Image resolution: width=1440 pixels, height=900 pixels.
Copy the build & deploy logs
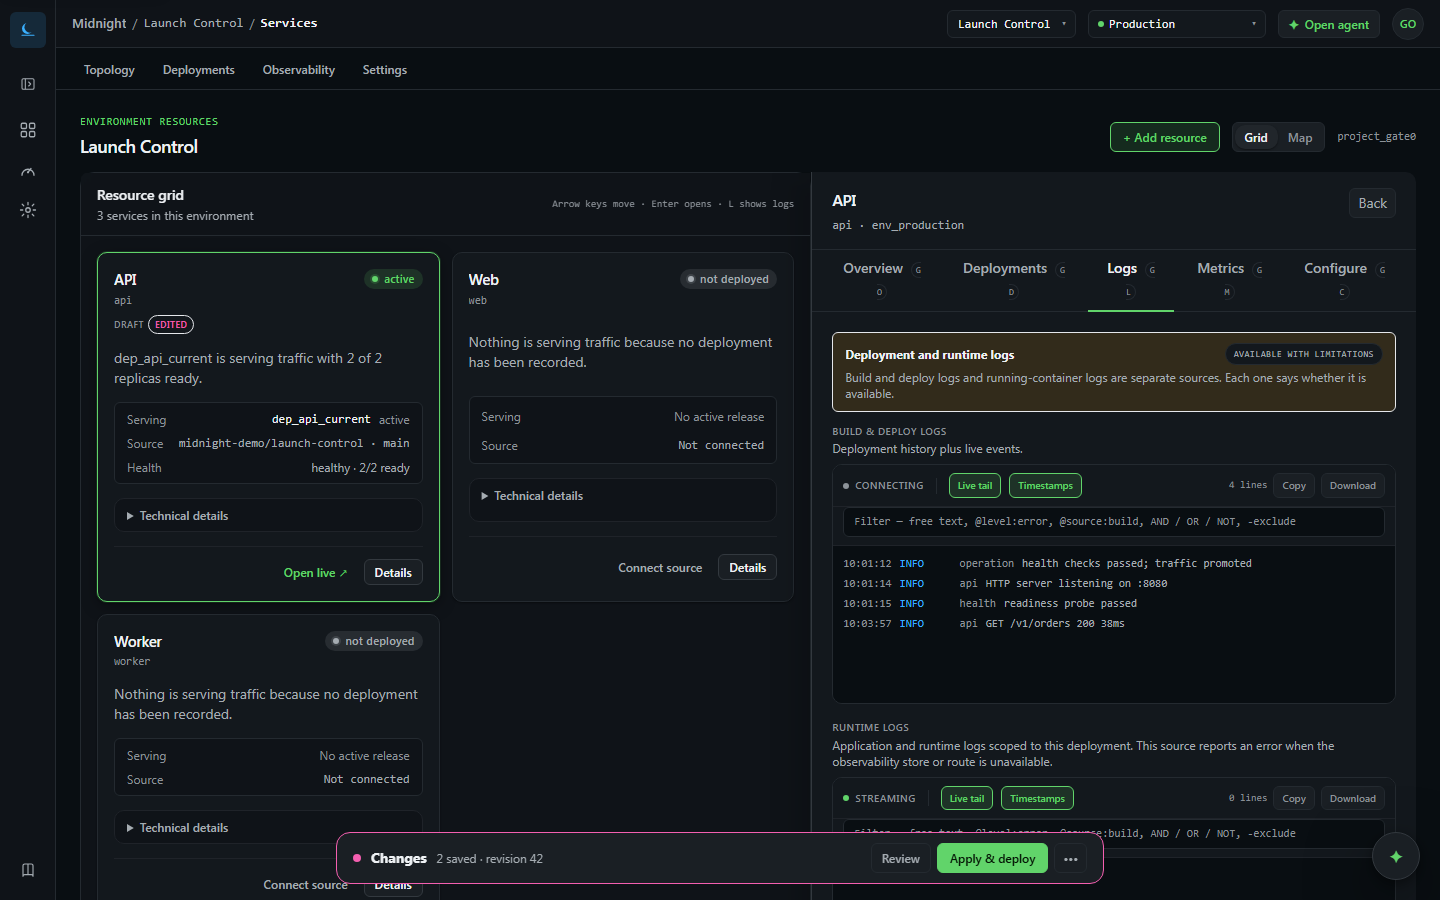(x=1294, y=486)
